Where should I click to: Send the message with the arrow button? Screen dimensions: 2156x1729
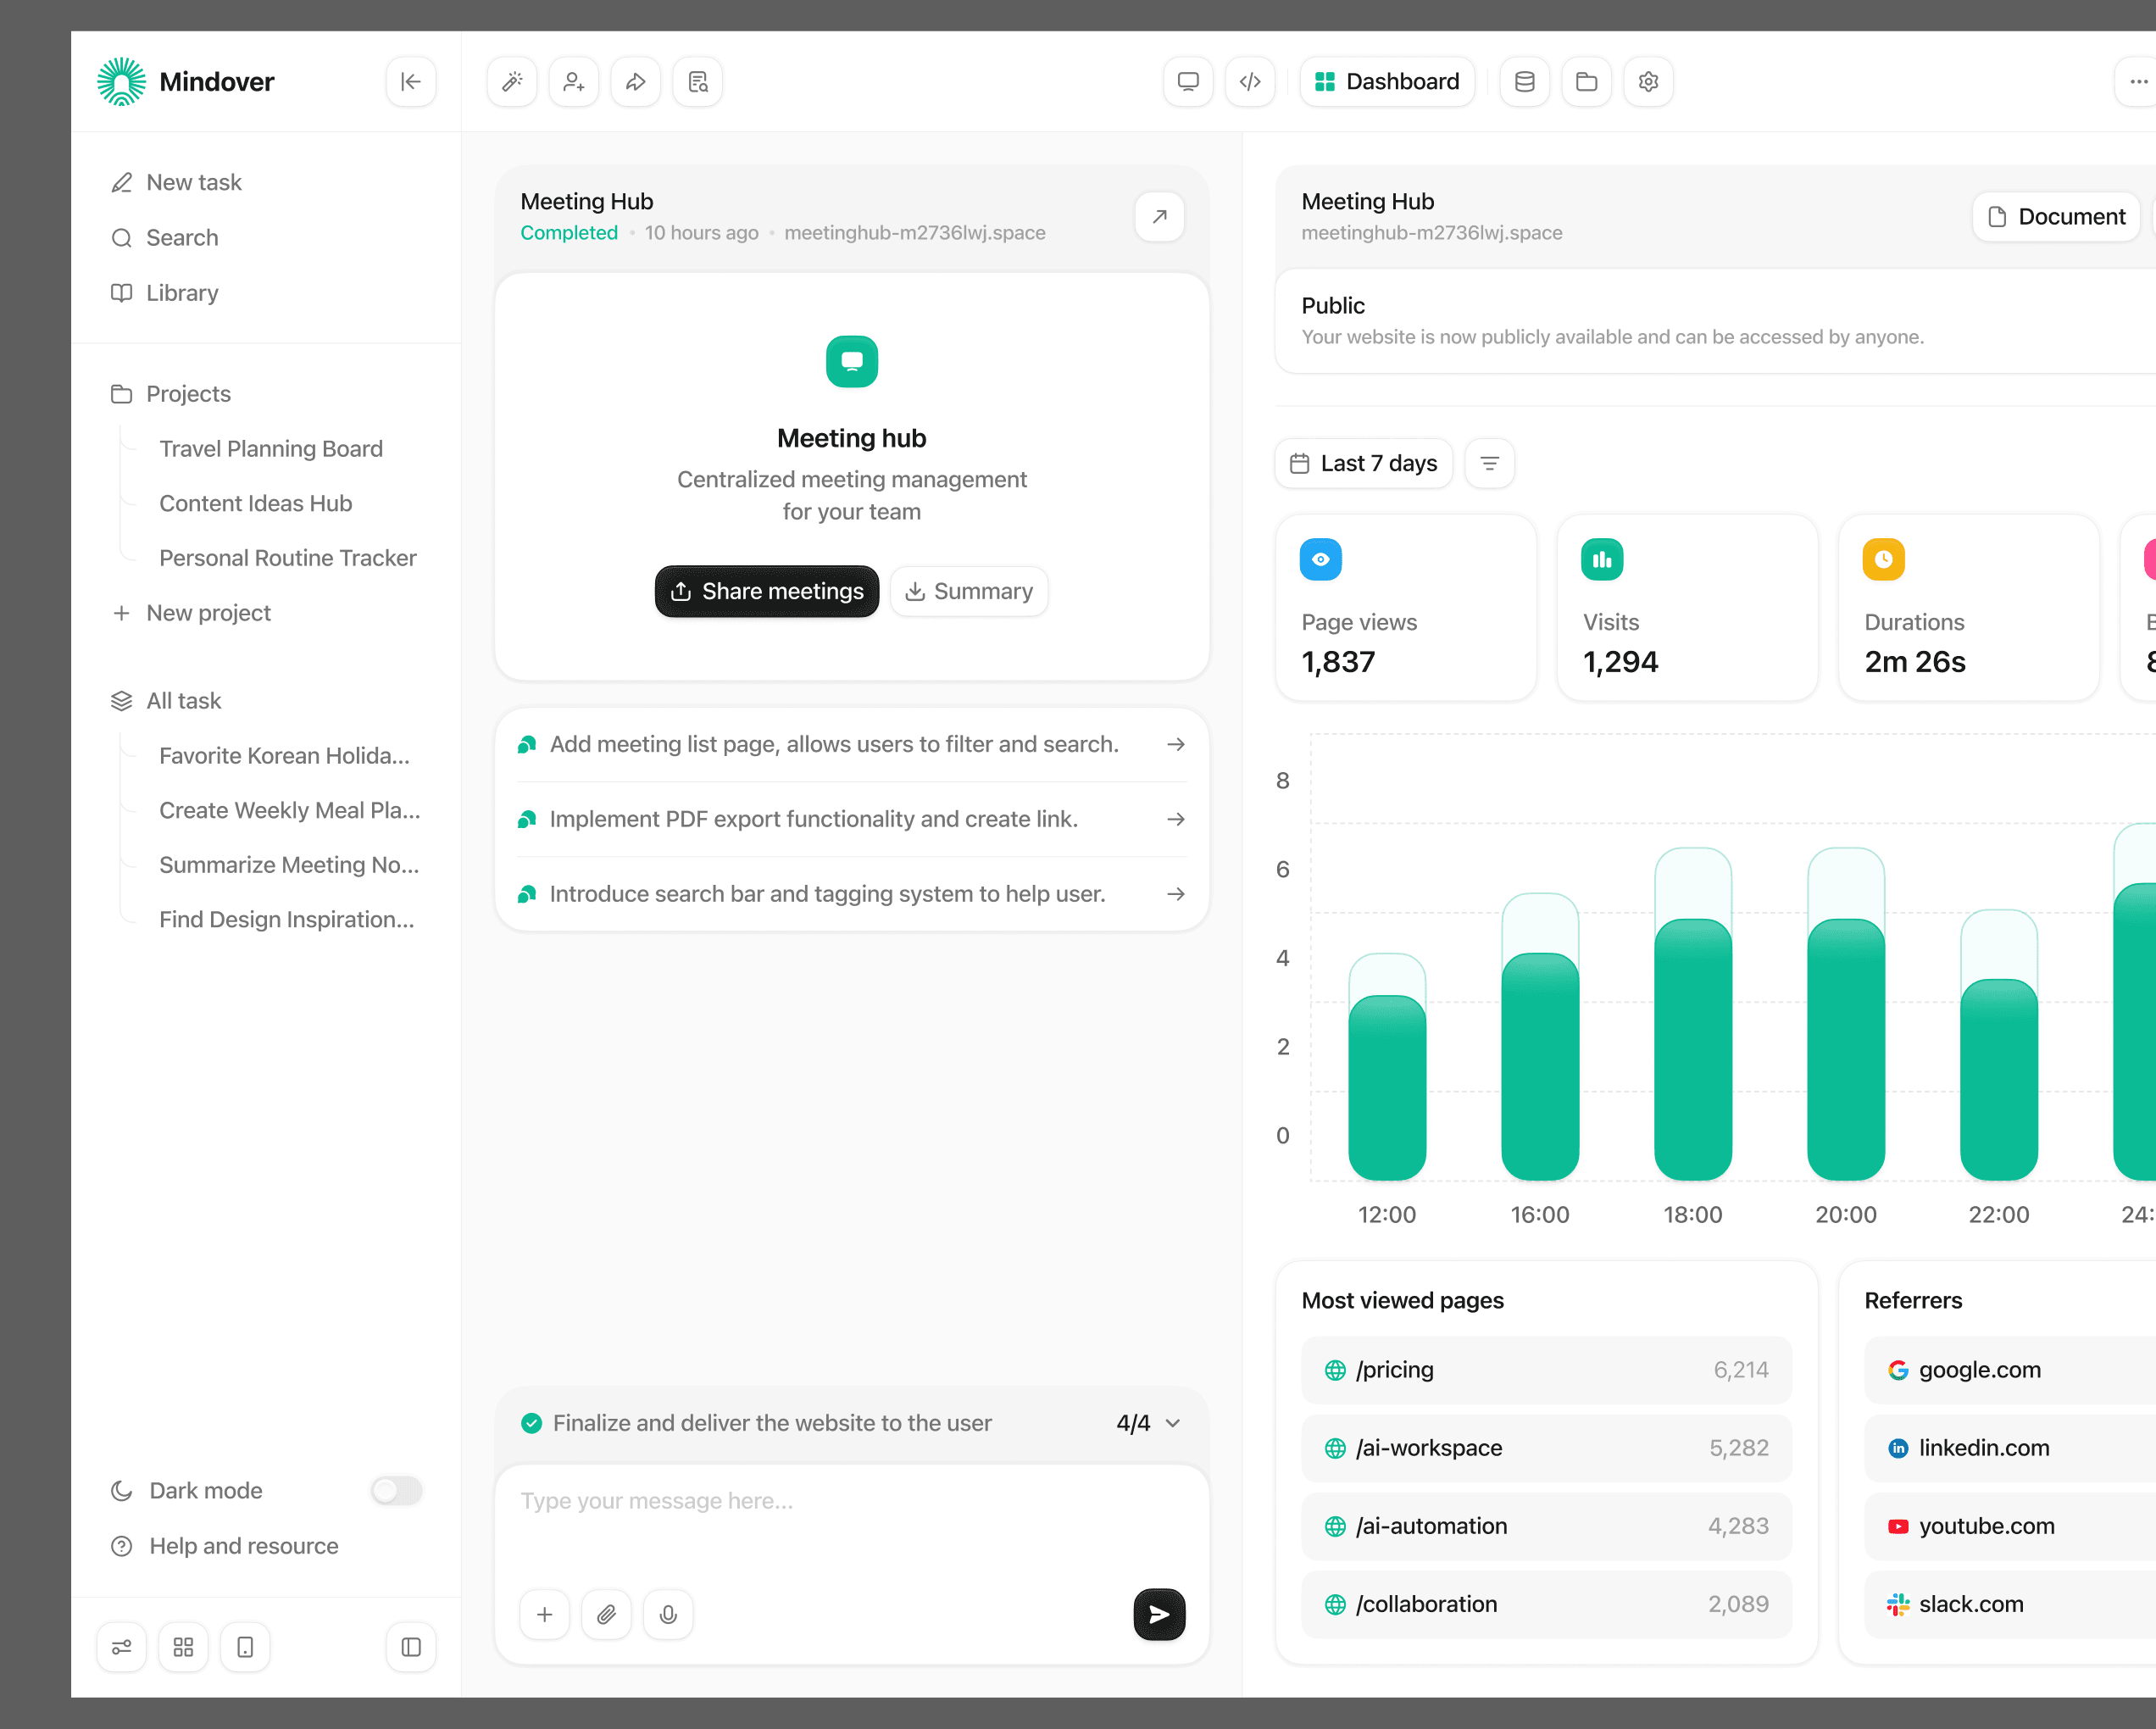click(1160, 1614)
